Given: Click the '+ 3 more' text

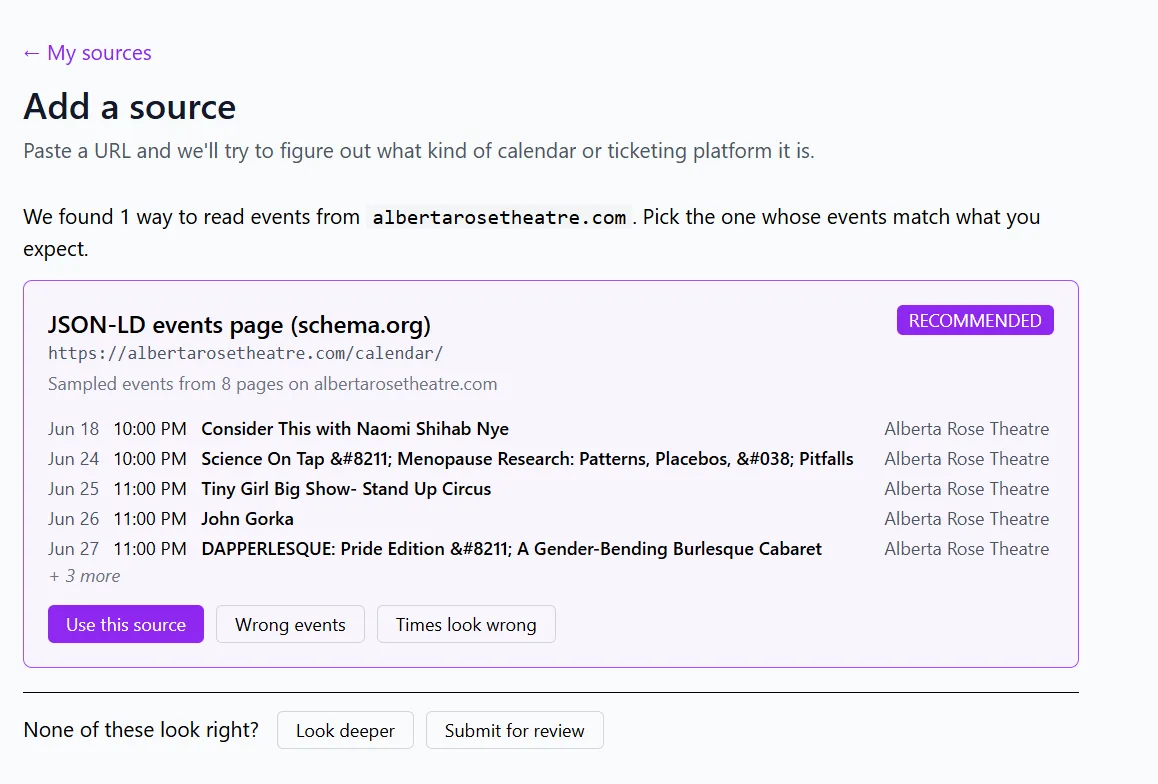Looking at the screenshot, I should [x=84, y=576].
